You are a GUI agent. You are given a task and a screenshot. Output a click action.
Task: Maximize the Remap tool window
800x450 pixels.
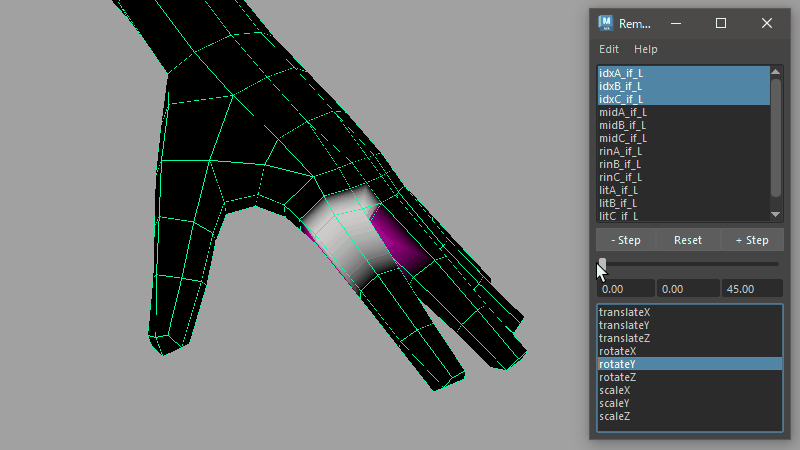(x=721, y=23)
